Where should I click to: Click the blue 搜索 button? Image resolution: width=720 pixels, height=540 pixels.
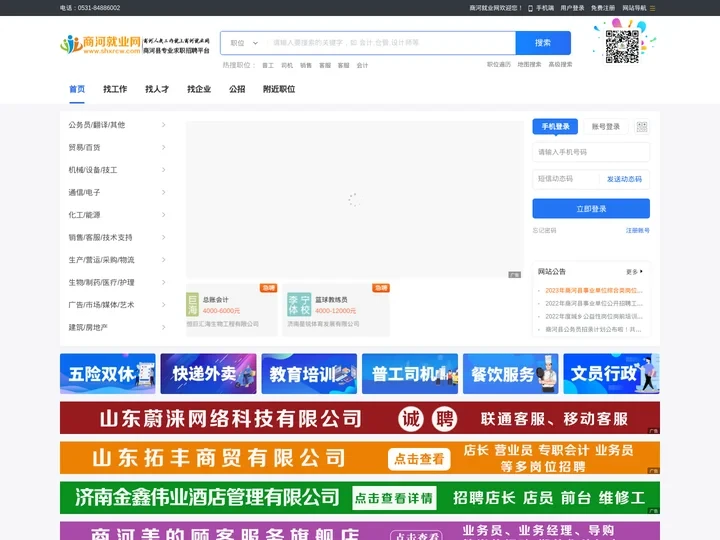(x=543, y=43)
